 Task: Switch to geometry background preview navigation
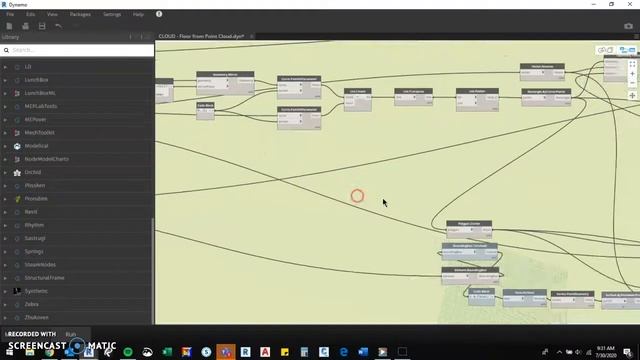pyautogui.click(x=605, y=50)
